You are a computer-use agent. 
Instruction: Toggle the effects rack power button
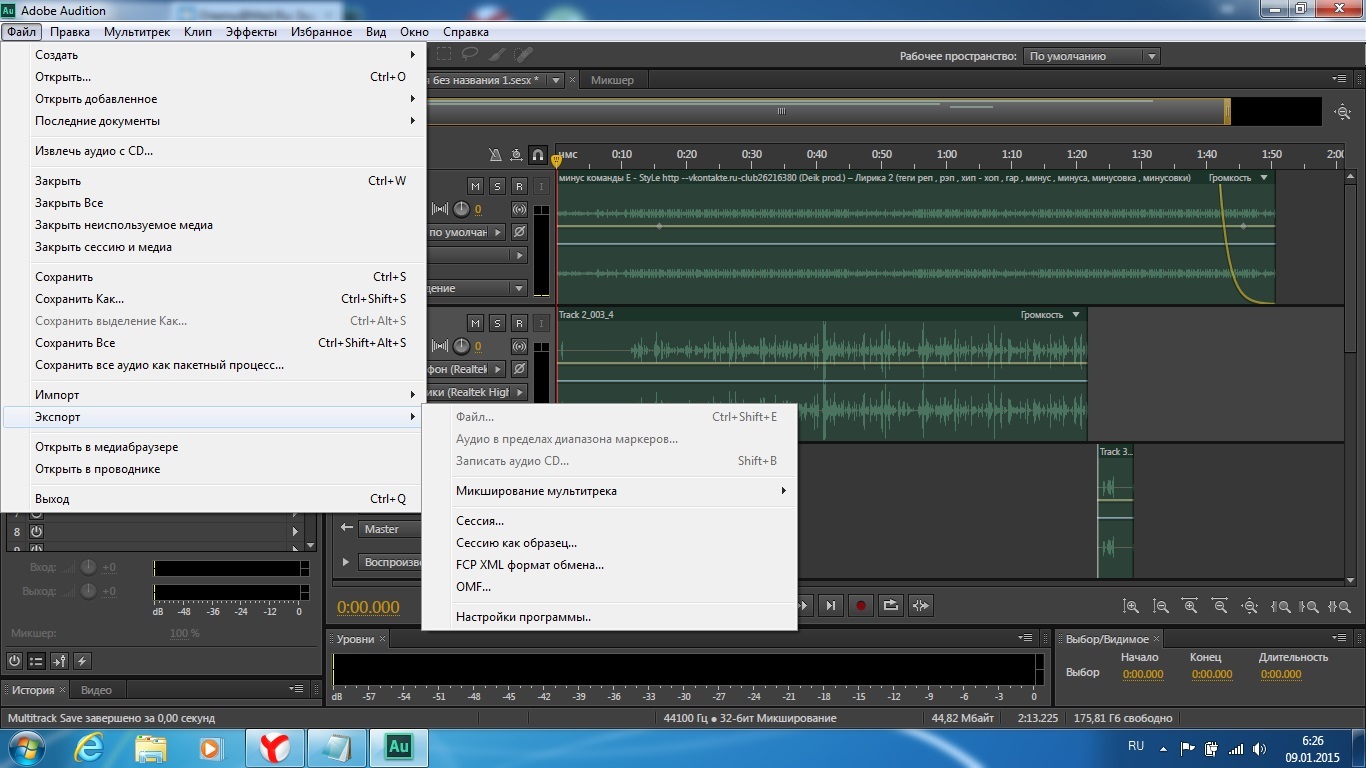14,660
